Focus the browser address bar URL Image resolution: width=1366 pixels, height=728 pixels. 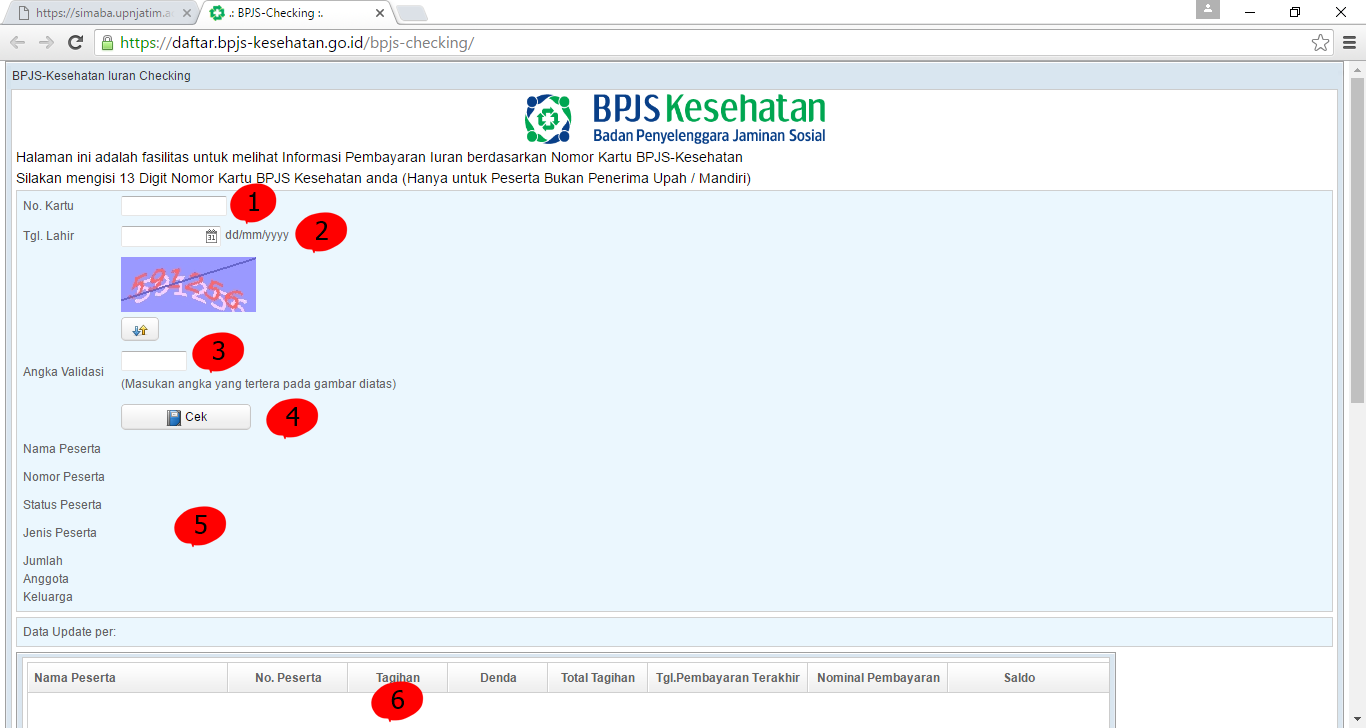click(297, 42)
